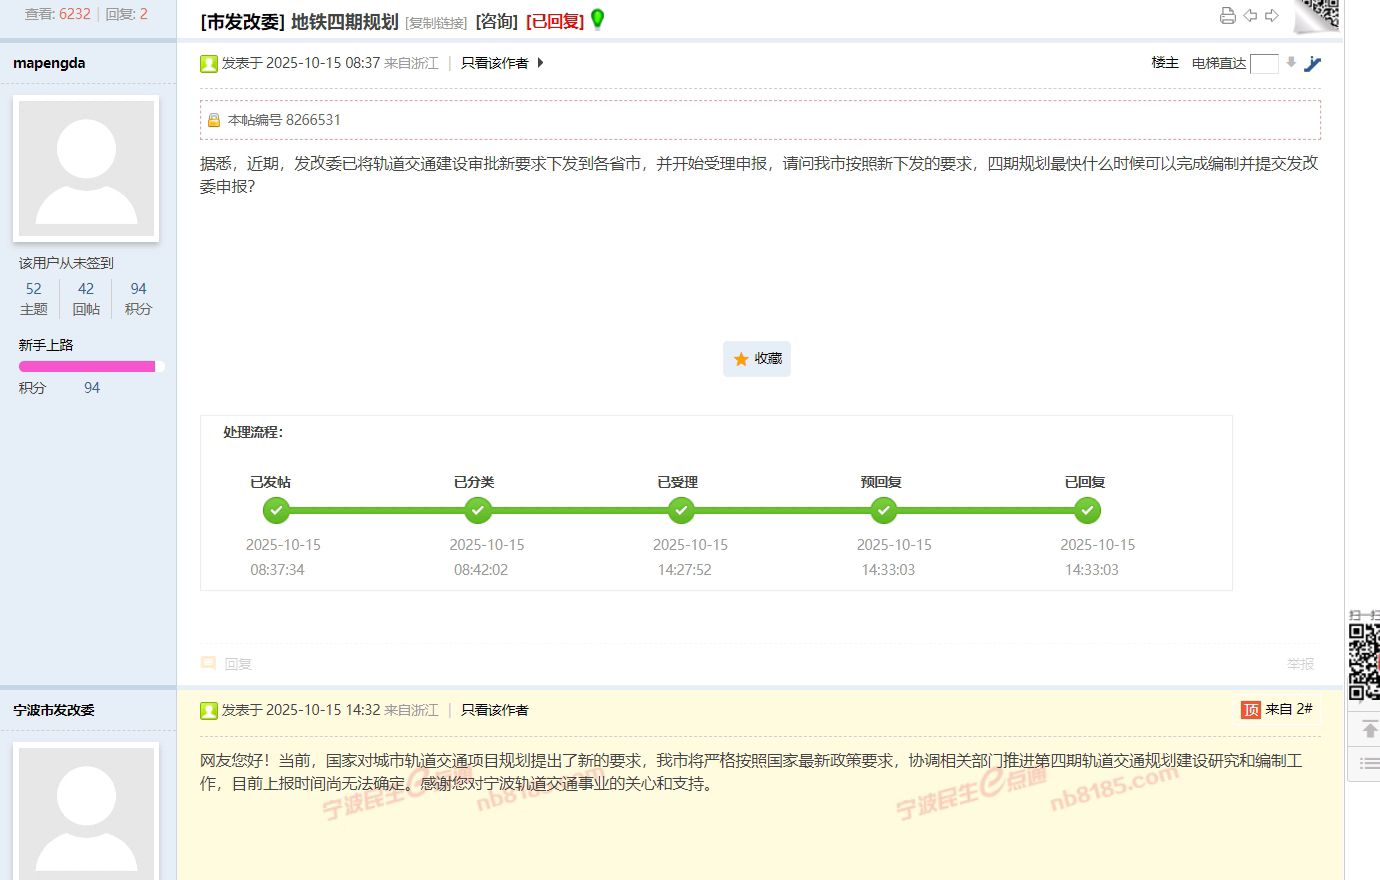The height and width of the screenshot is (880, 1380).
Task: Open mapengda user profile name
Action: tap(49, 63)
